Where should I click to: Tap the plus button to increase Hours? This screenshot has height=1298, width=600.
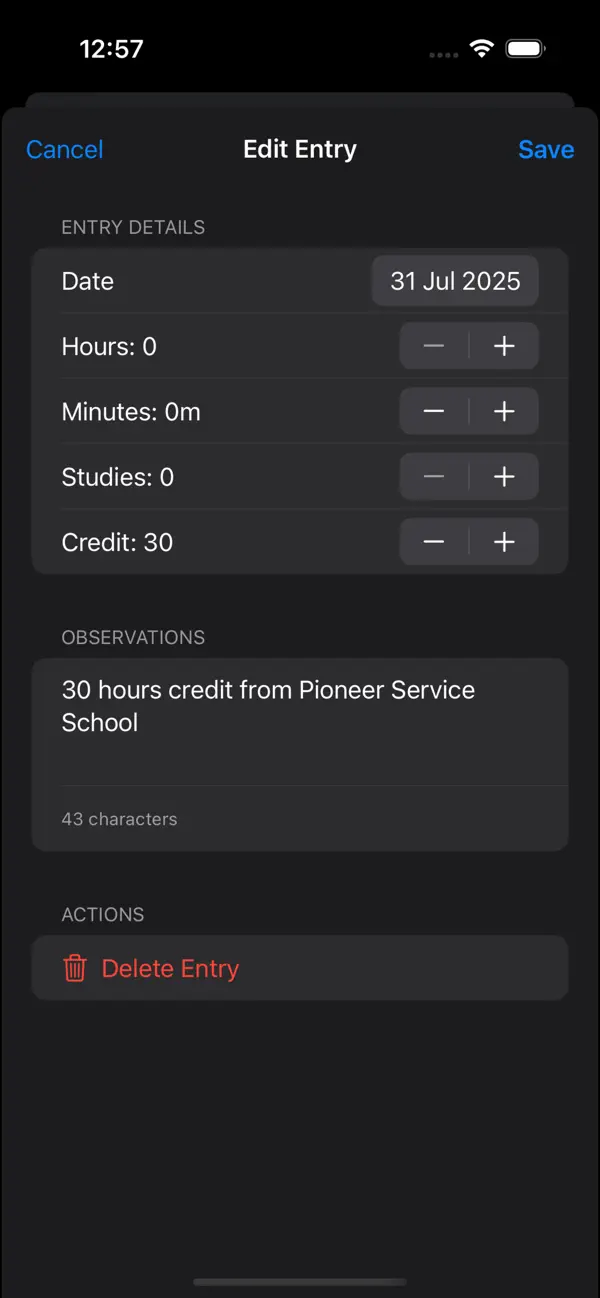click(x=504, y=346)
